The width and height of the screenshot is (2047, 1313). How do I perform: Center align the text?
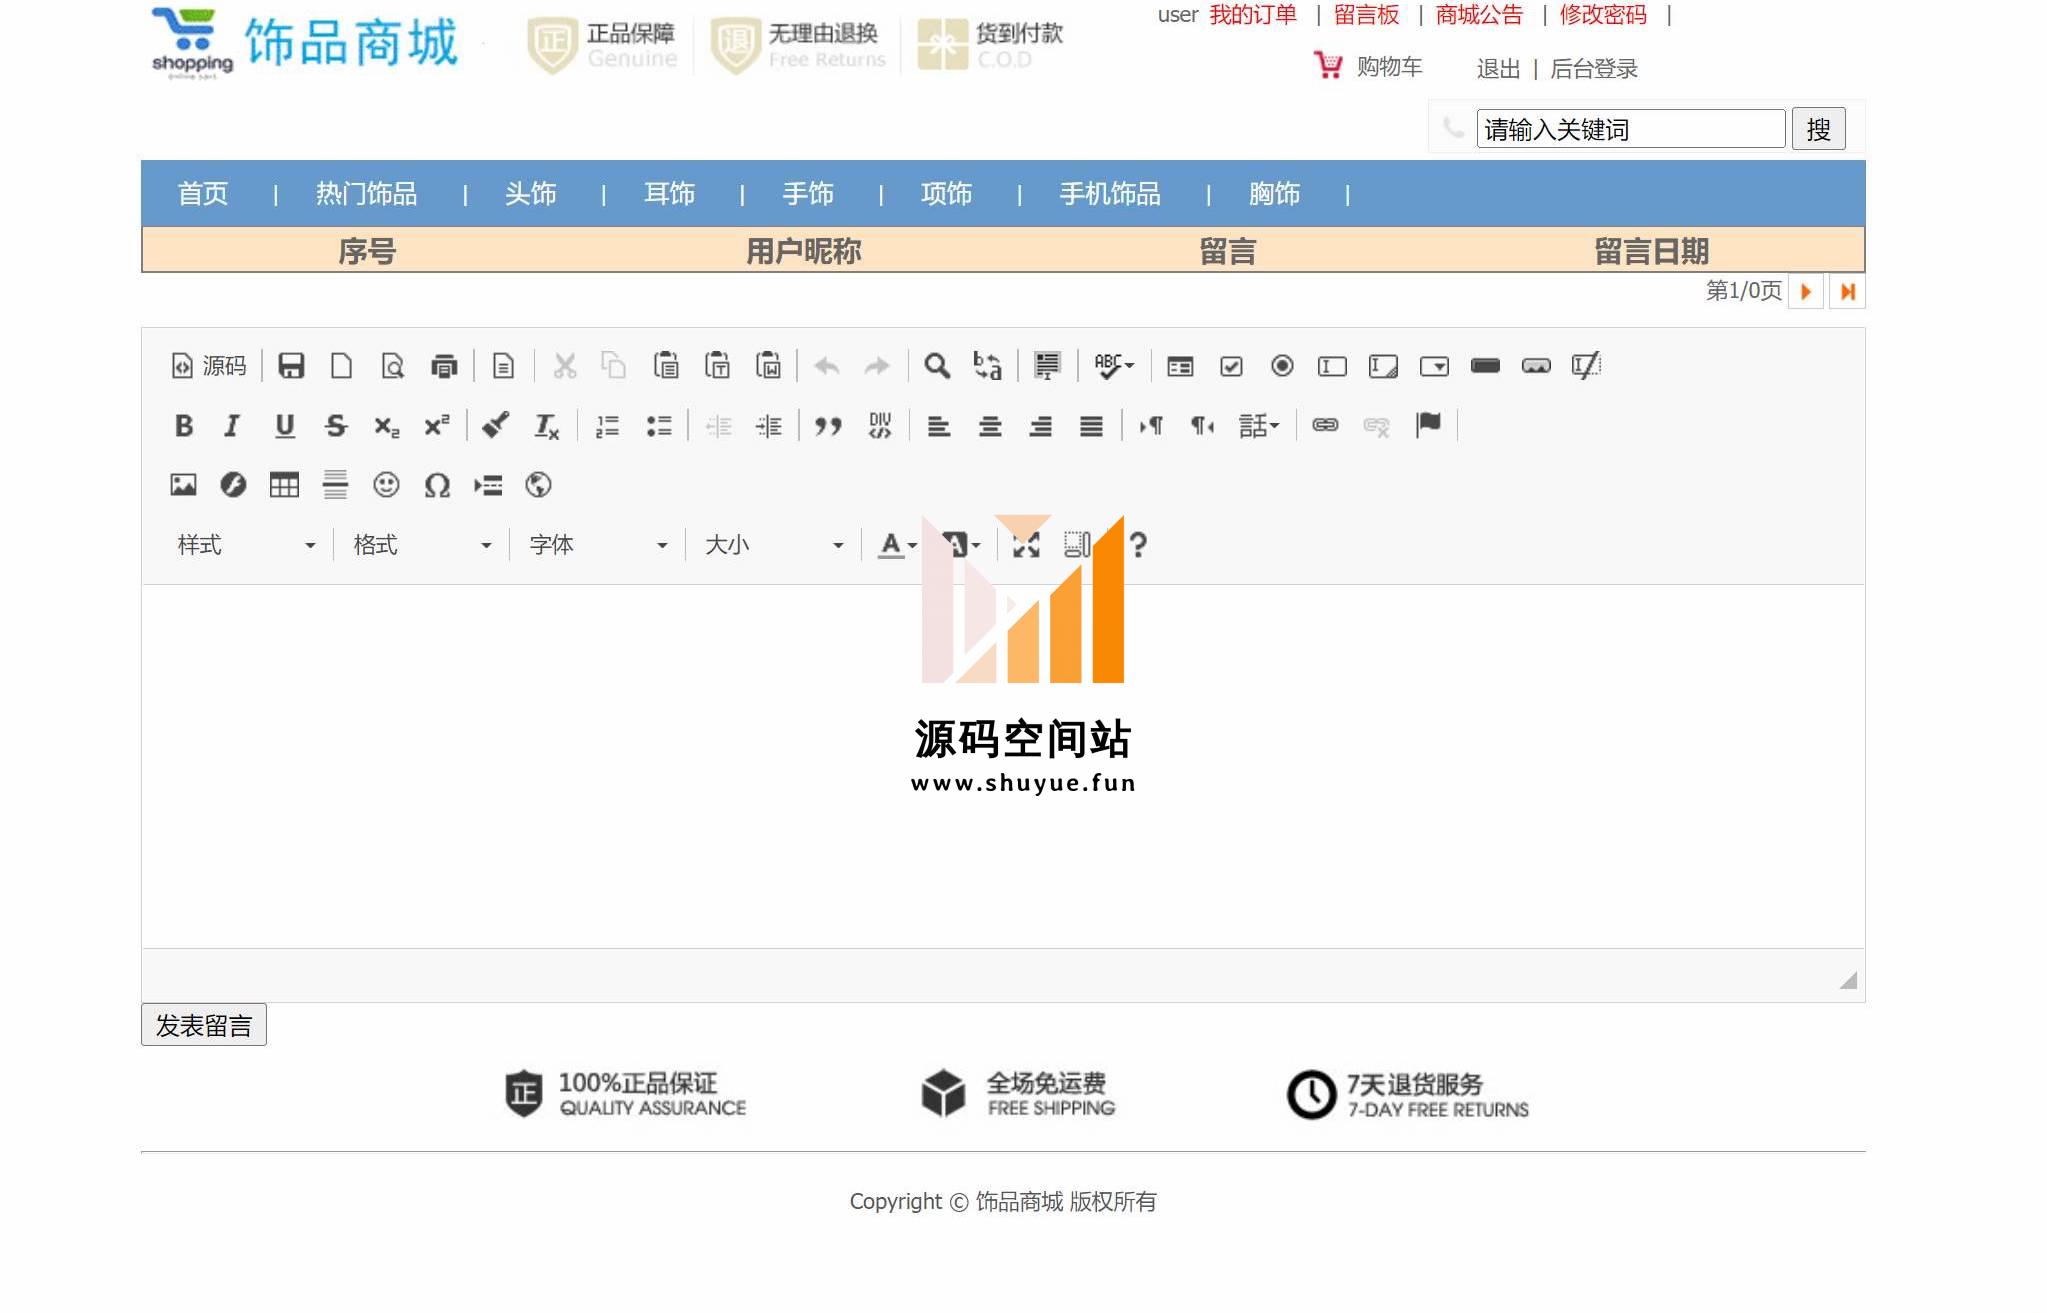(990, 426)
